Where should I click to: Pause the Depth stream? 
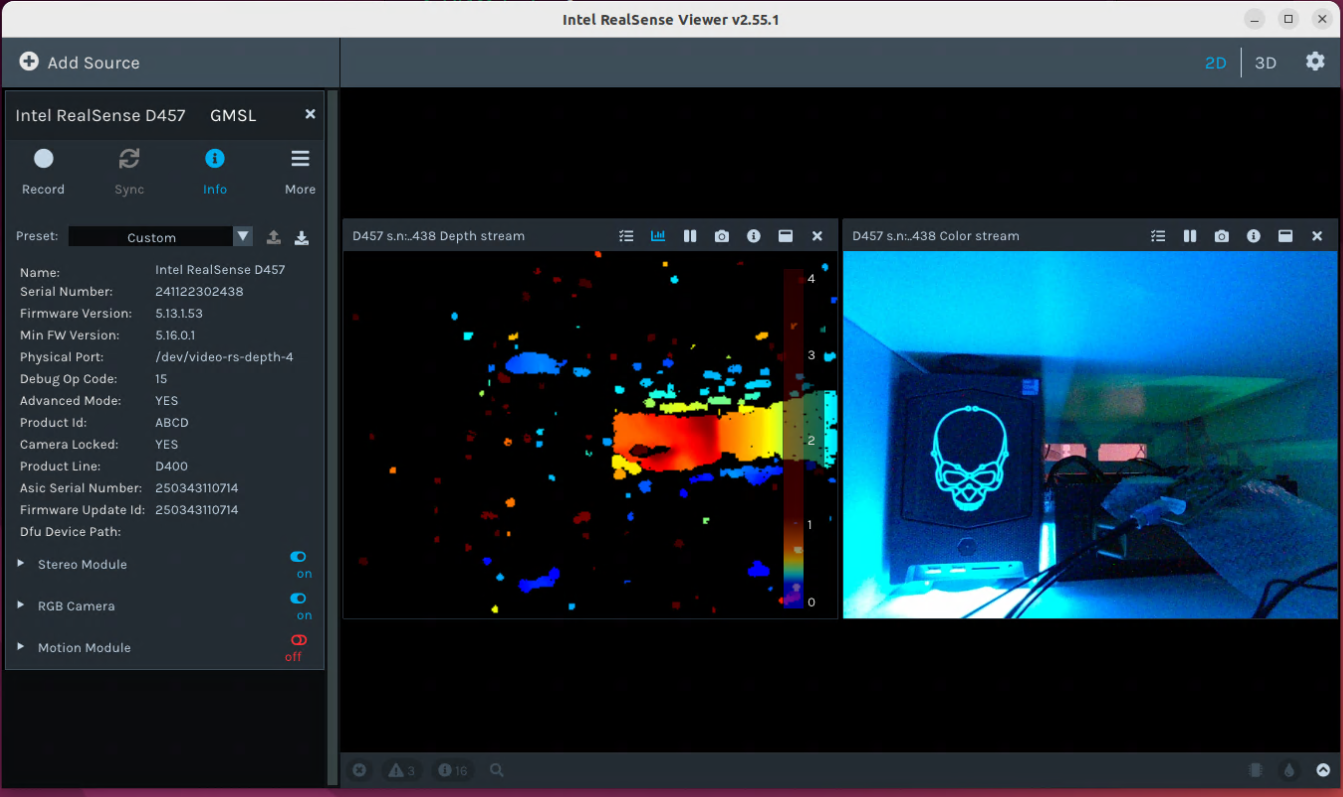(690, 236)
